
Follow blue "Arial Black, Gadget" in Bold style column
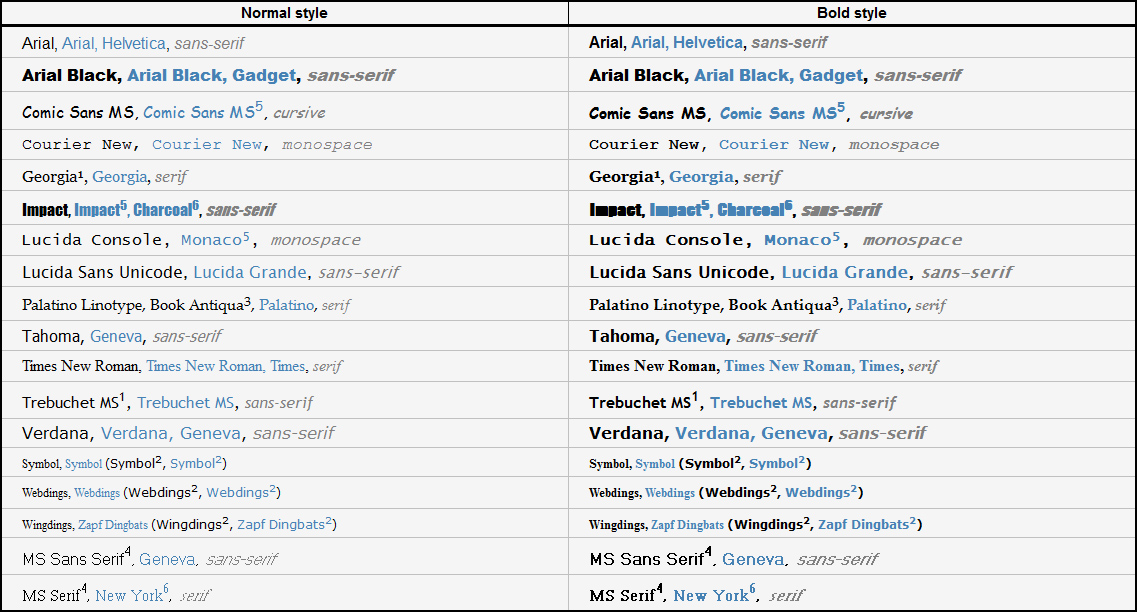(x=779, y=75)
